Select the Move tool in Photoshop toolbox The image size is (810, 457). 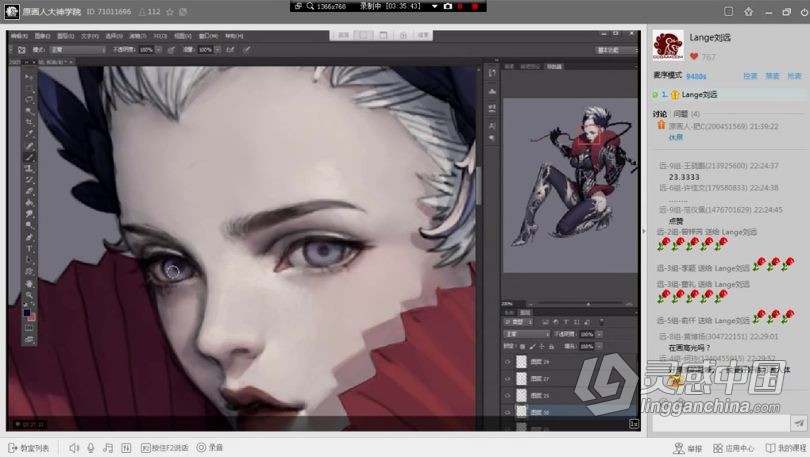[x=29, y=77]
